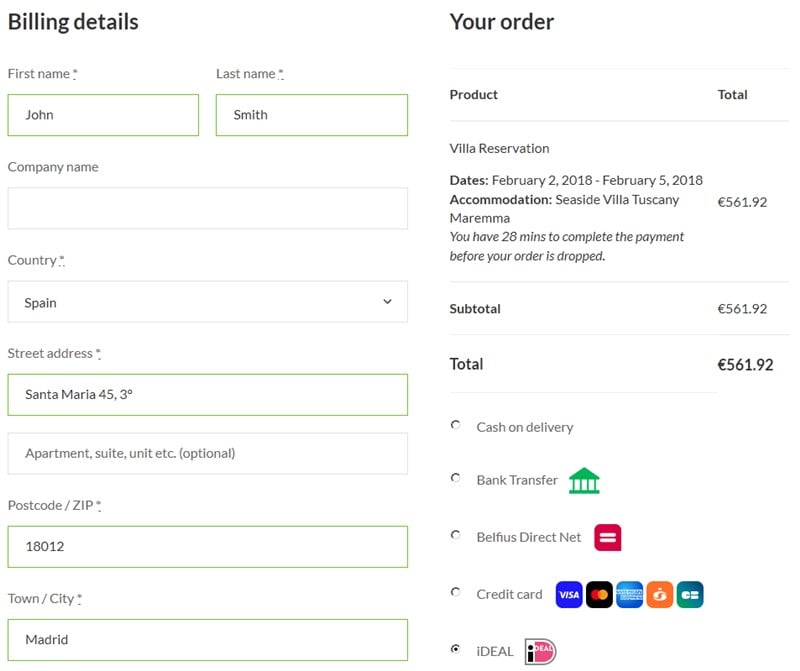Focus the Postcode / ZIP field

207,547
